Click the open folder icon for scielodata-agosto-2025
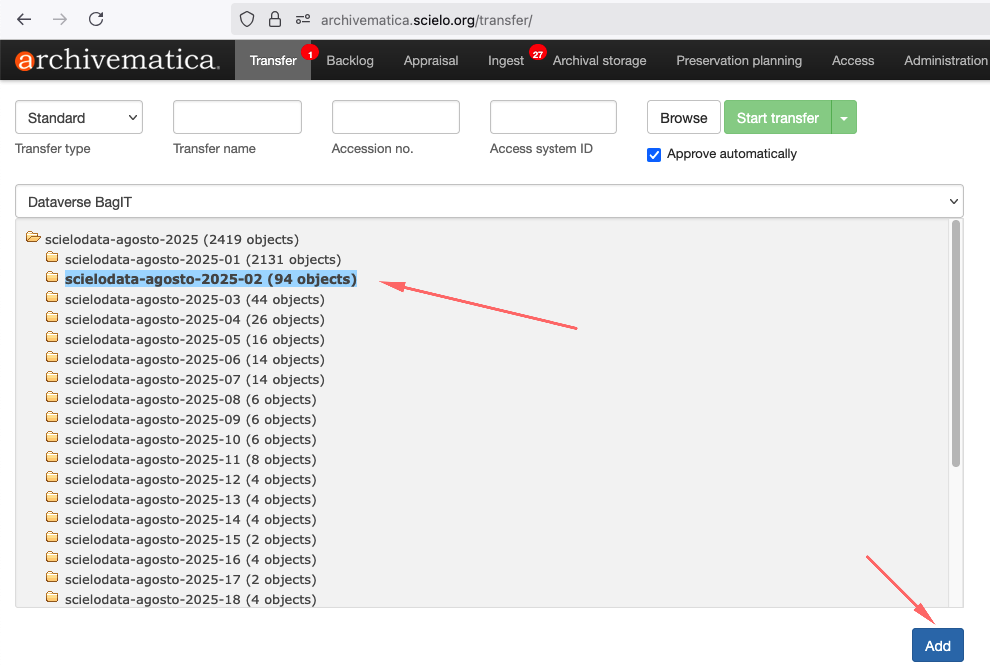This screenshot has width=990, height=667. click(x=33, y=239)
